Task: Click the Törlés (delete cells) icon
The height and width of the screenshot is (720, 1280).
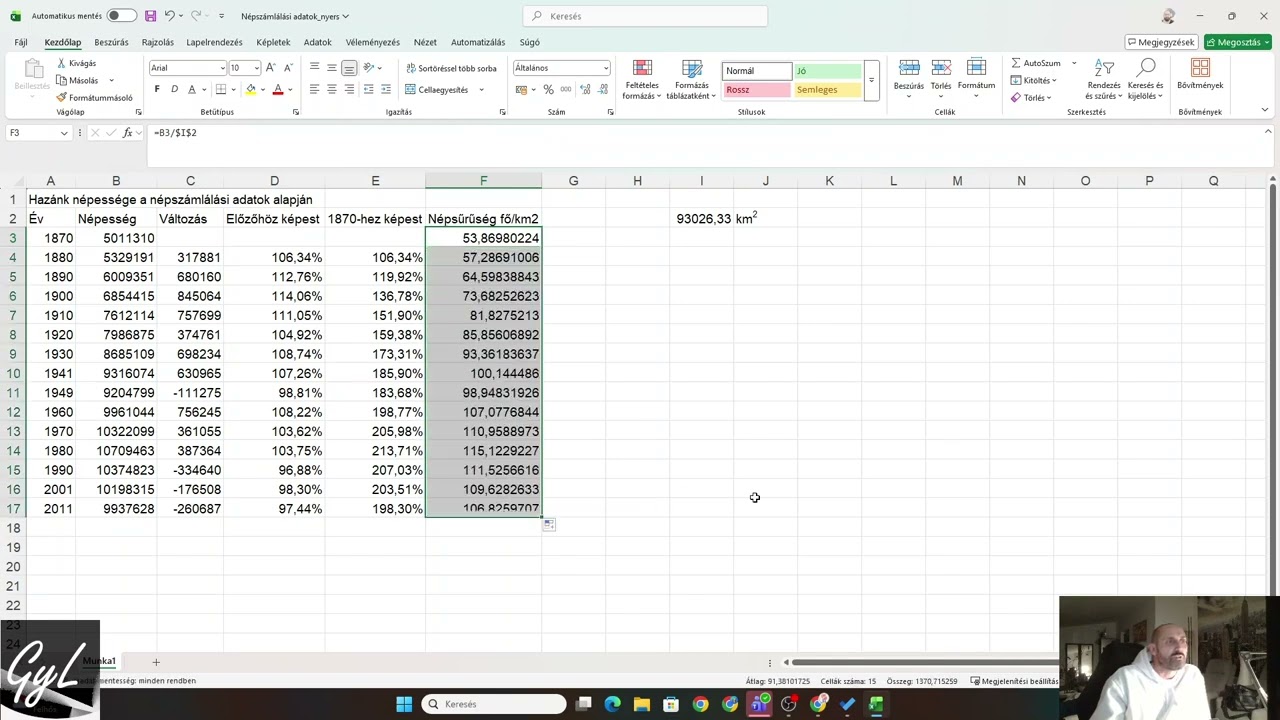Action: click(941, 68)
